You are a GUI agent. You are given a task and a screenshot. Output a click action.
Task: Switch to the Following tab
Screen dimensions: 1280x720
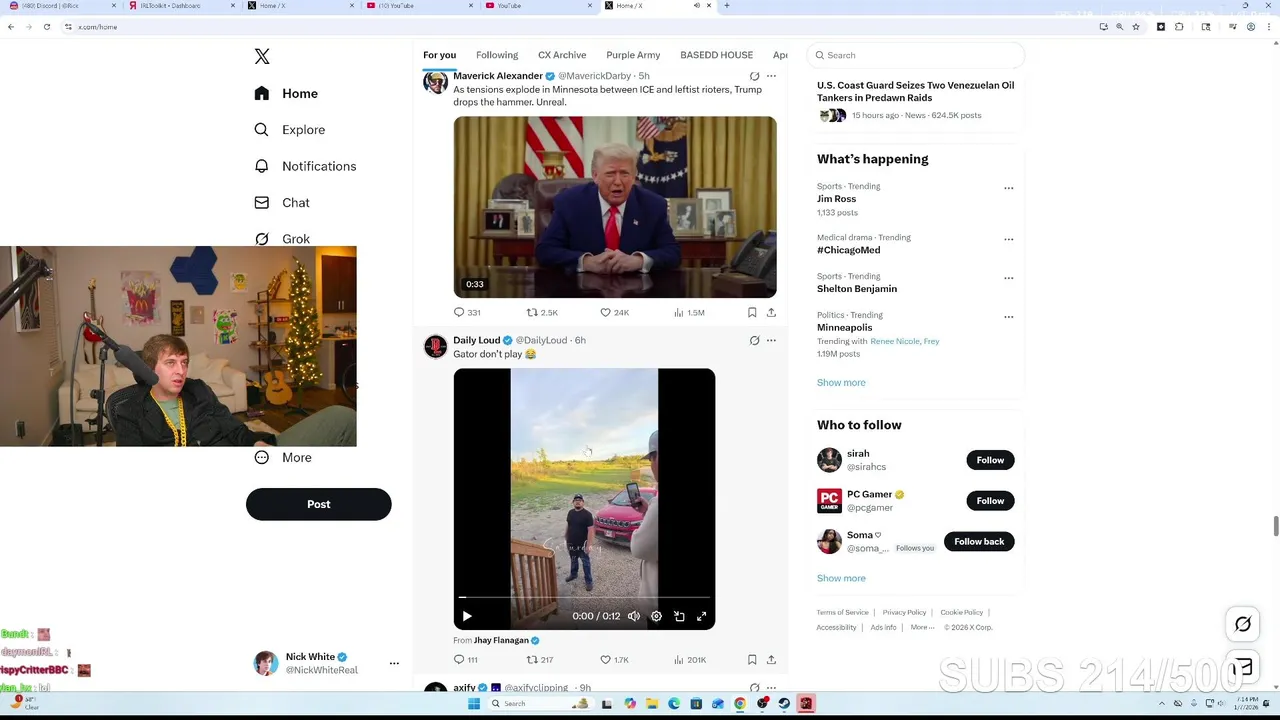[x=497, y=55]
